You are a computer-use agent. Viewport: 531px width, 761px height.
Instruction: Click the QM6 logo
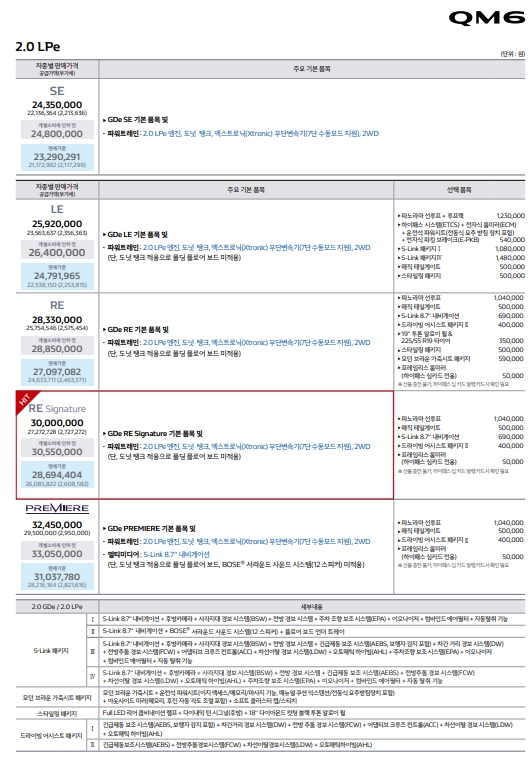pos(486,18)
